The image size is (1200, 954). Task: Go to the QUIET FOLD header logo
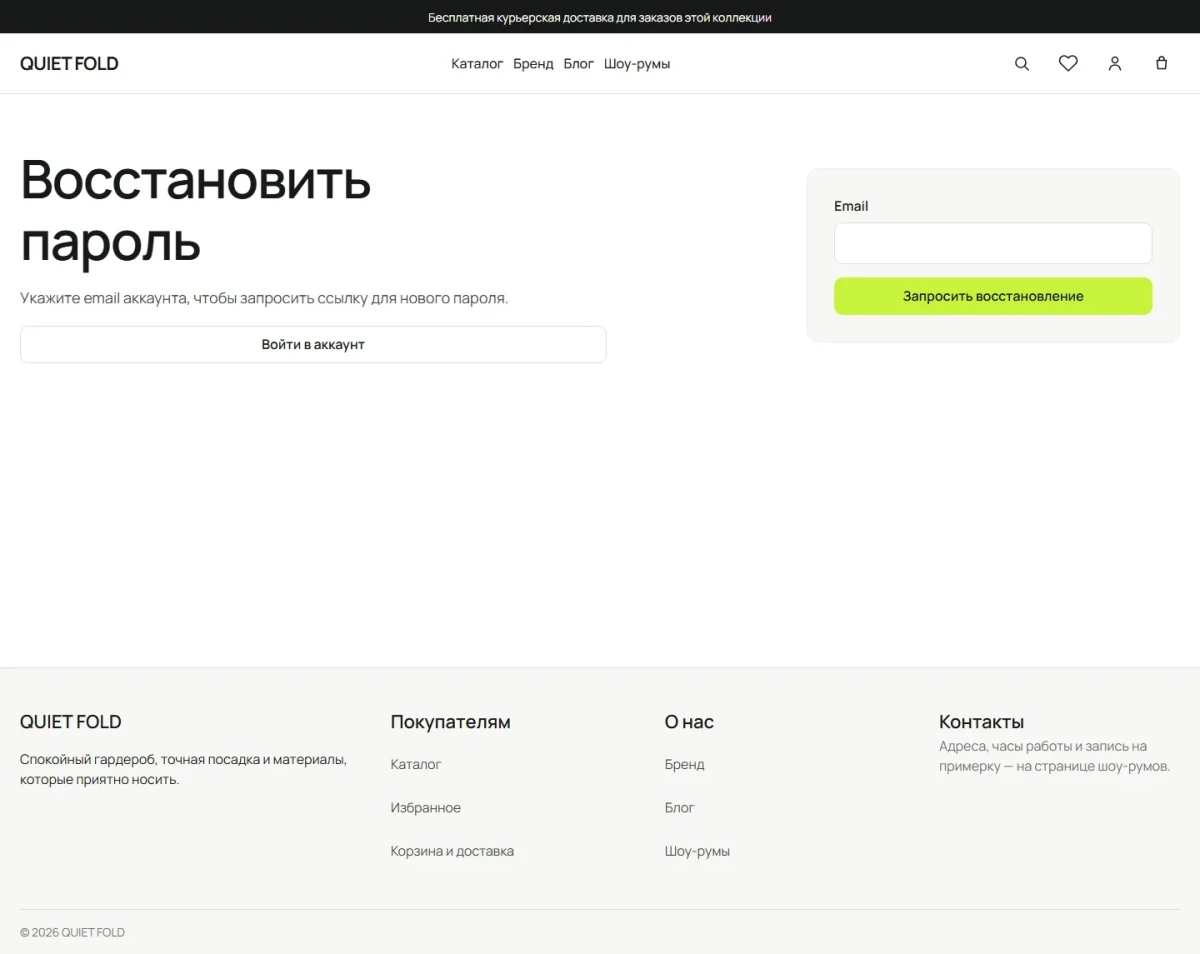[69, 63]
